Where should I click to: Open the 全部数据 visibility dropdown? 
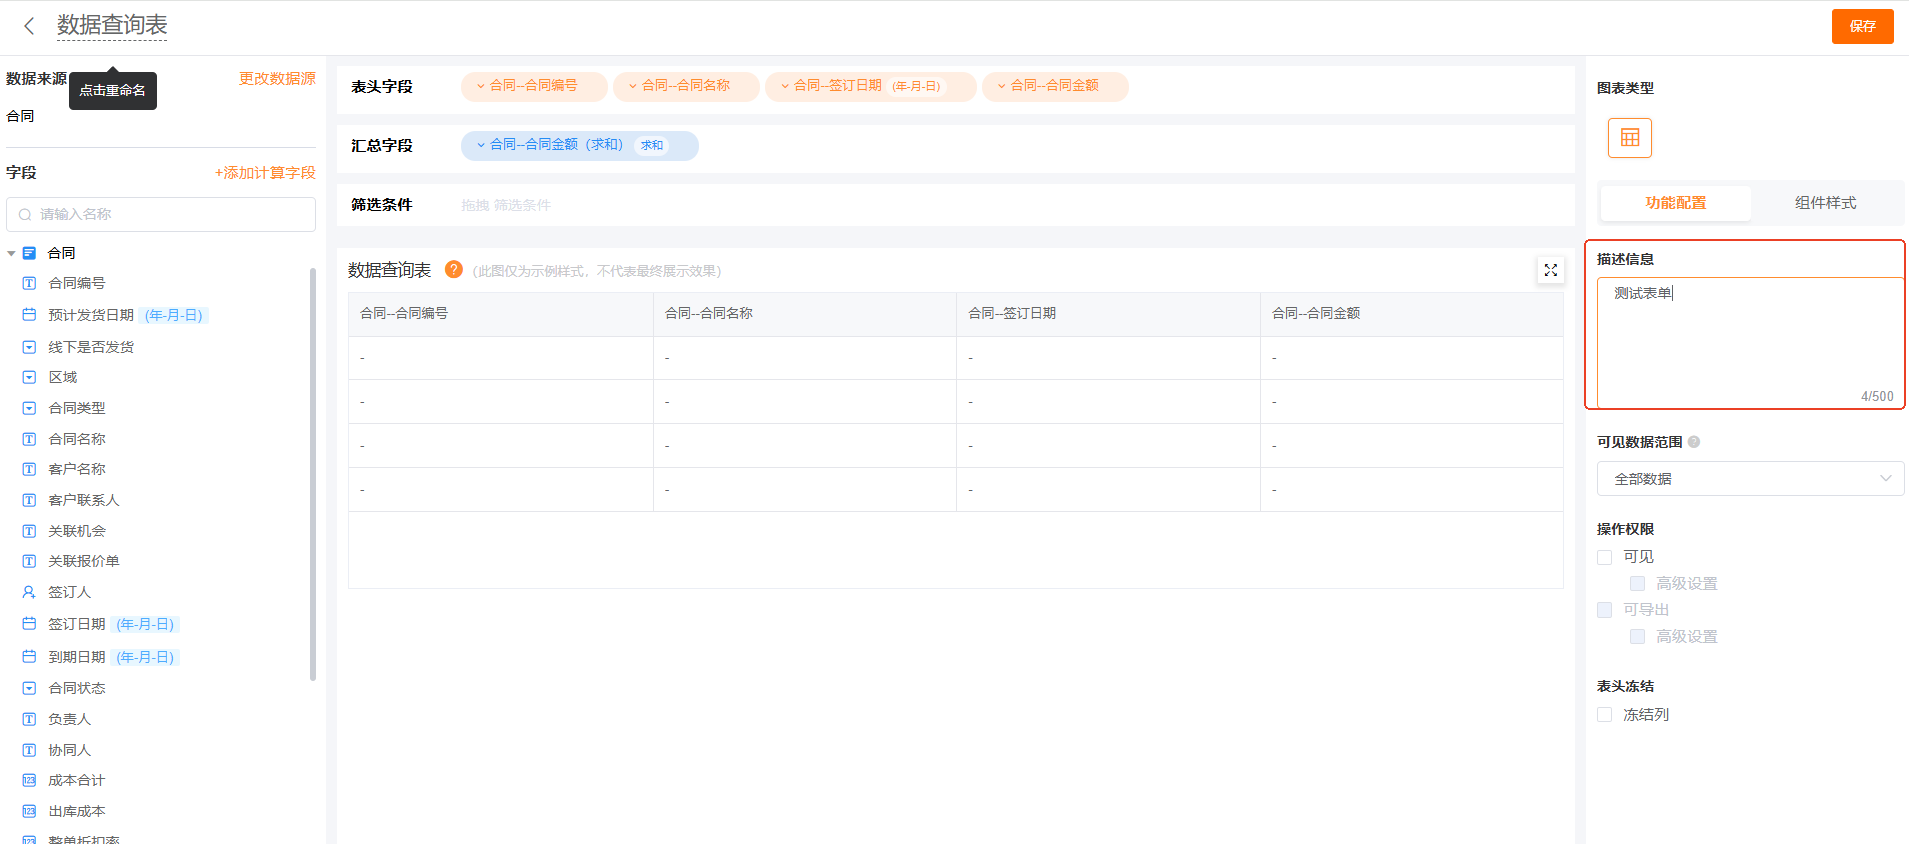(x=1749, y=479)
